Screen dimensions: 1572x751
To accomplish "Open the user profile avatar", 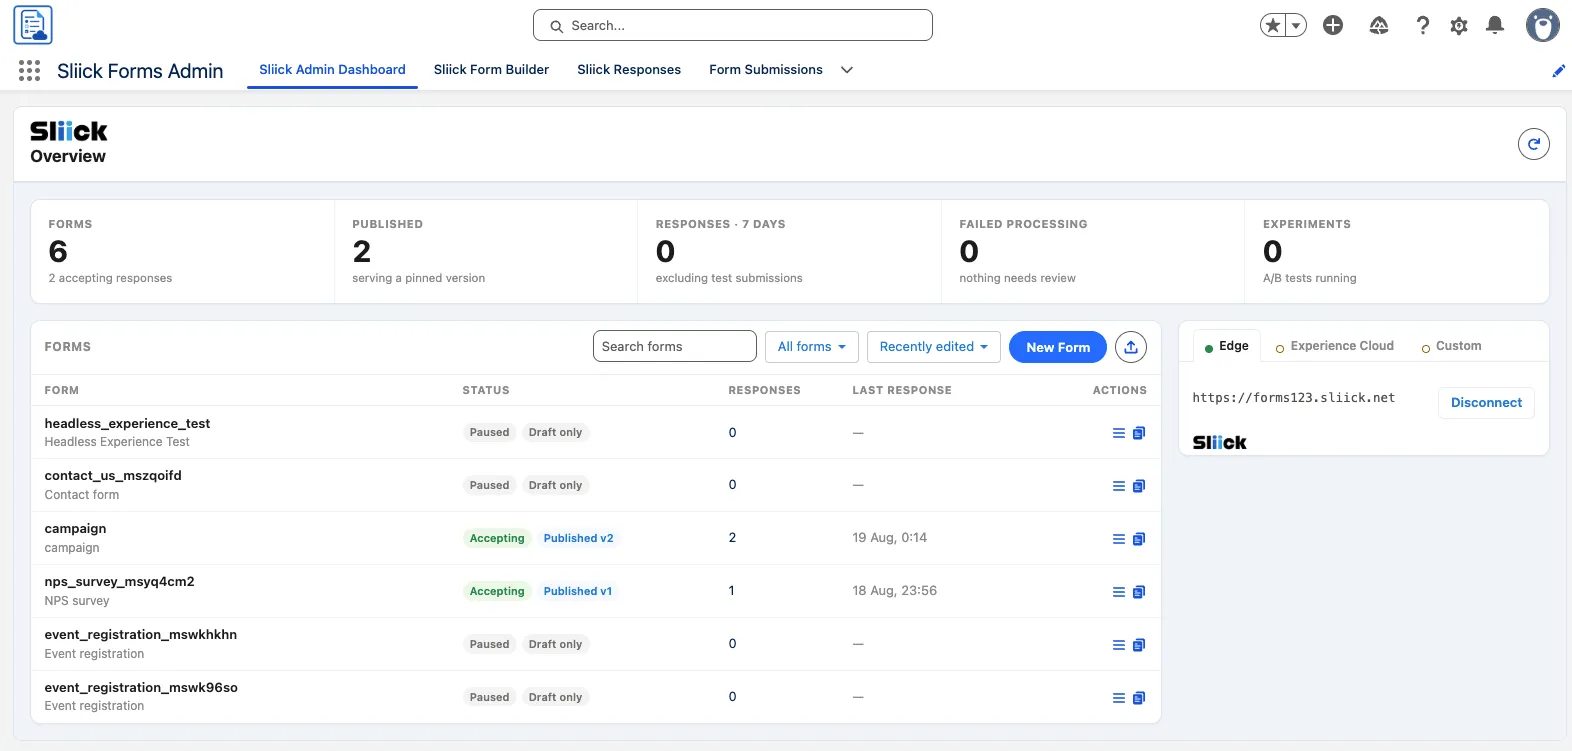I will (x=1542, y=25).
